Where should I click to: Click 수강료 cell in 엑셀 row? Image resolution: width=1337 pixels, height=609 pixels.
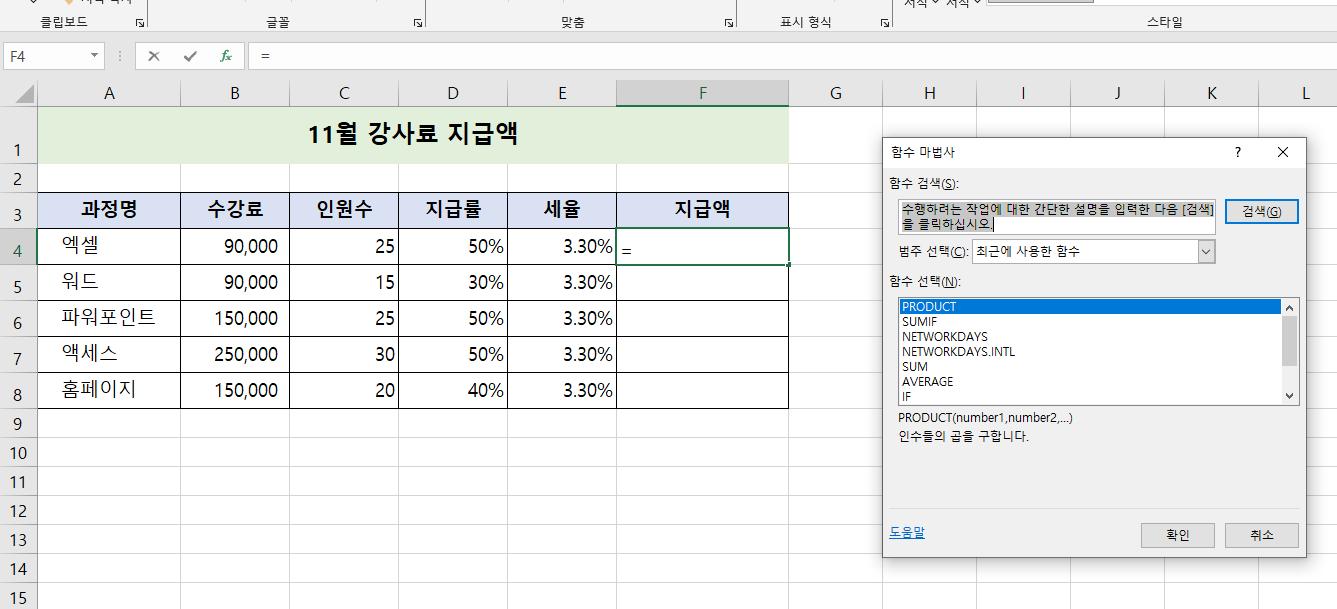coord(235,246)
